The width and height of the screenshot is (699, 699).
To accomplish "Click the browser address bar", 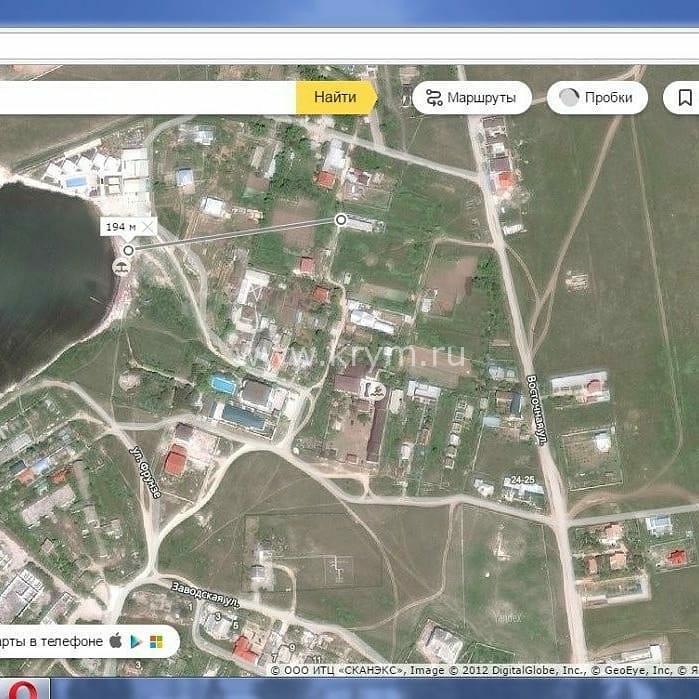I will (x=350, y=45).
